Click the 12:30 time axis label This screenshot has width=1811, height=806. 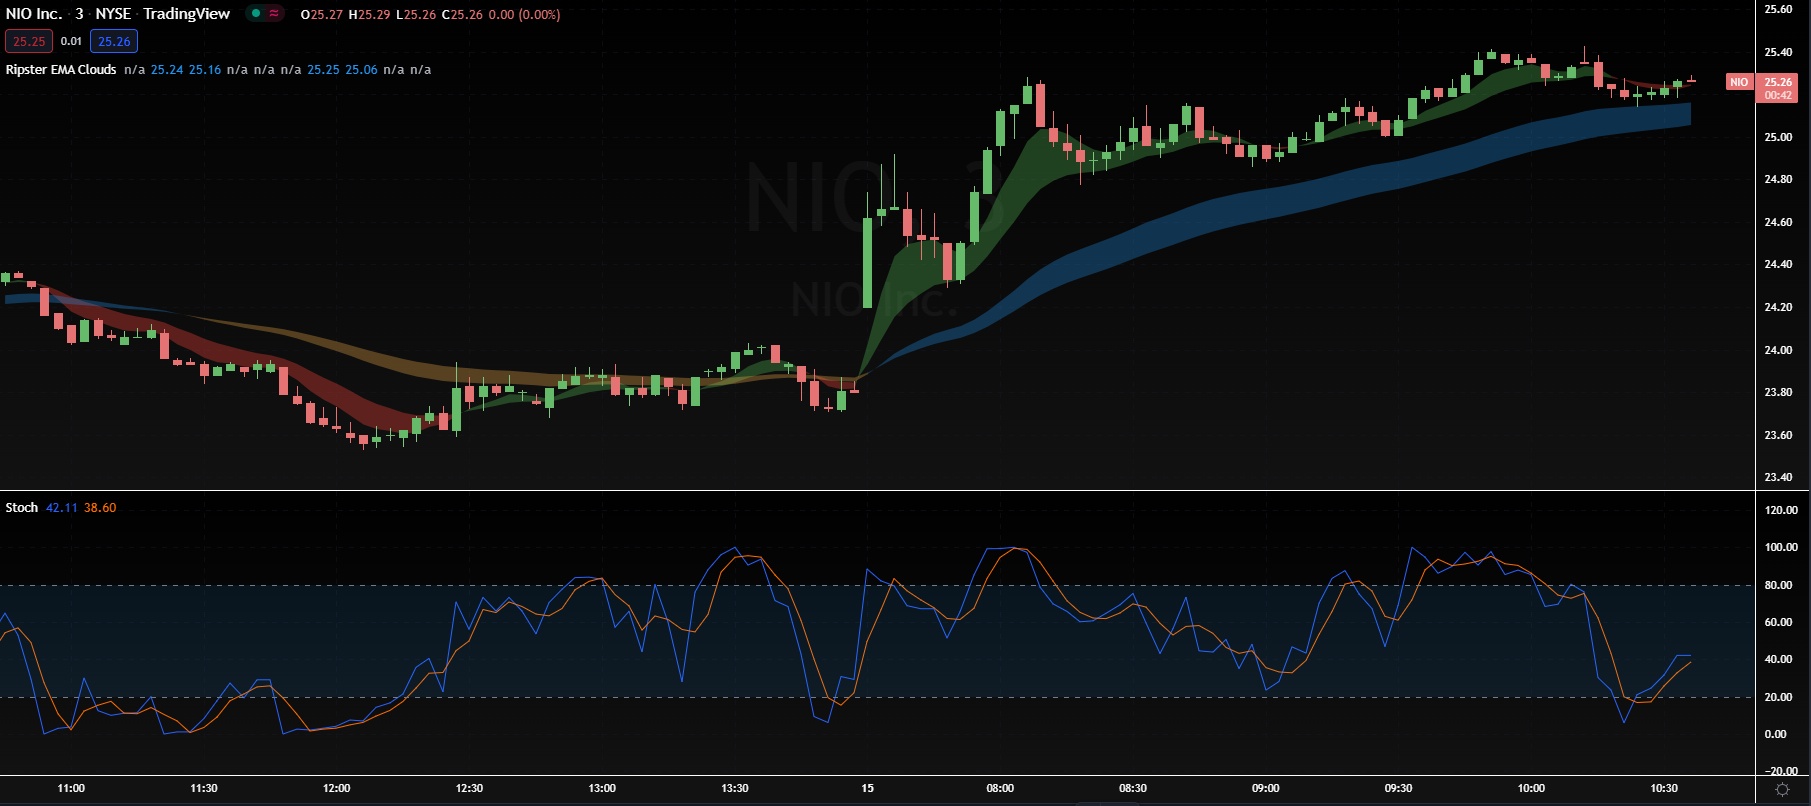click(x=469, y=788)
